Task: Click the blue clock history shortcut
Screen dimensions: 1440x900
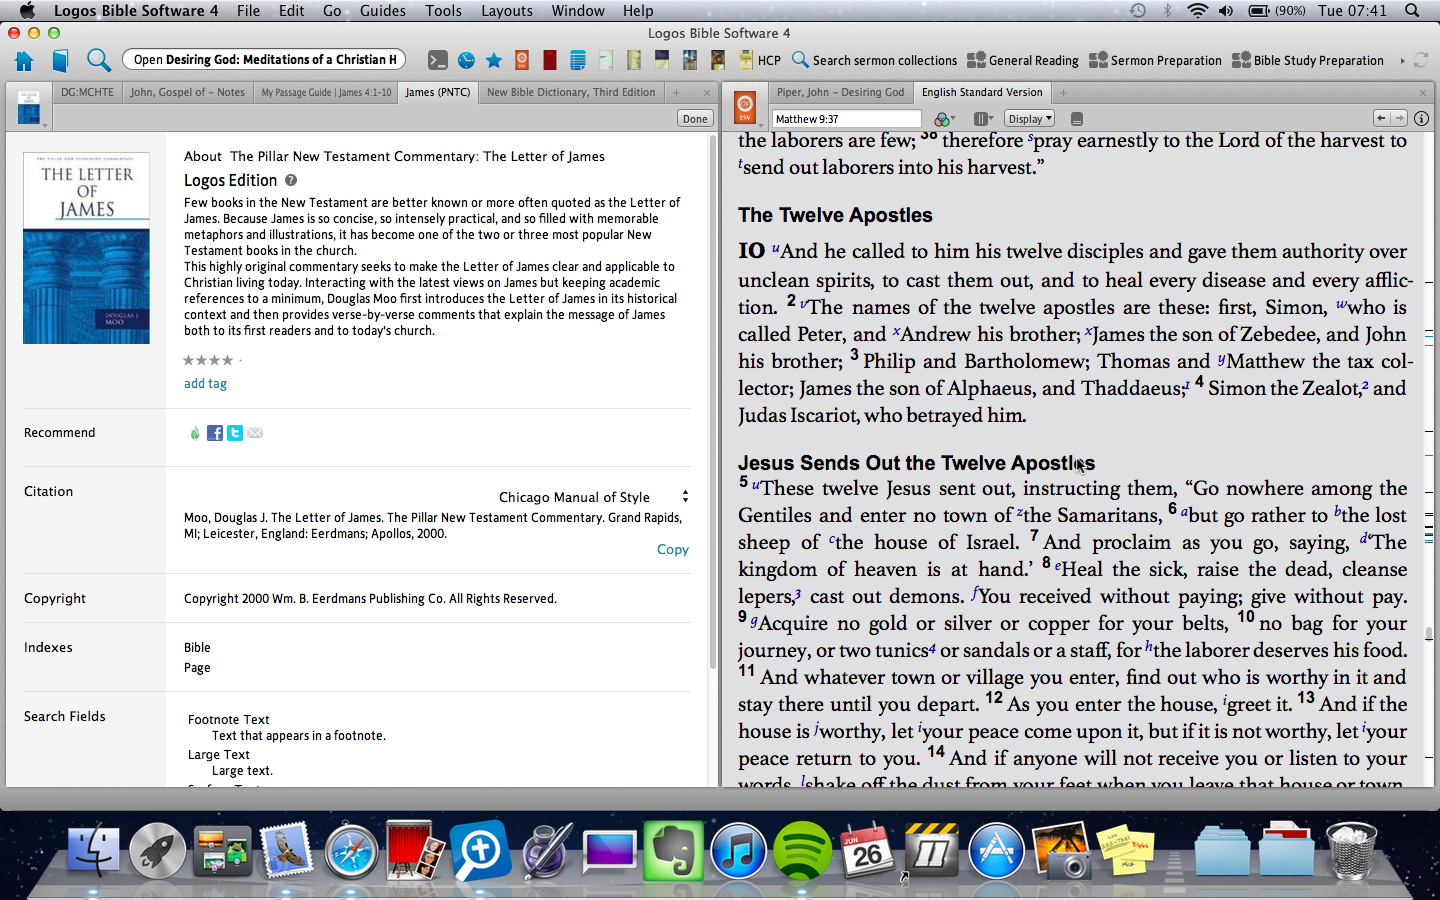Action: click(x=466, y=60)
